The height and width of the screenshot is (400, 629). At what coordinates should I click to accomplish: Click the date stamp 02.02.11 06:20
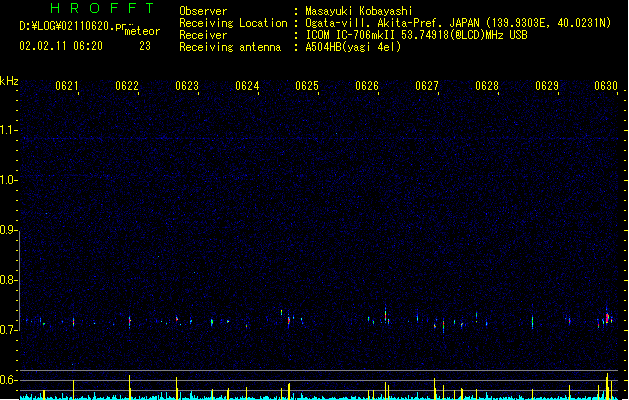coord(61,46)
